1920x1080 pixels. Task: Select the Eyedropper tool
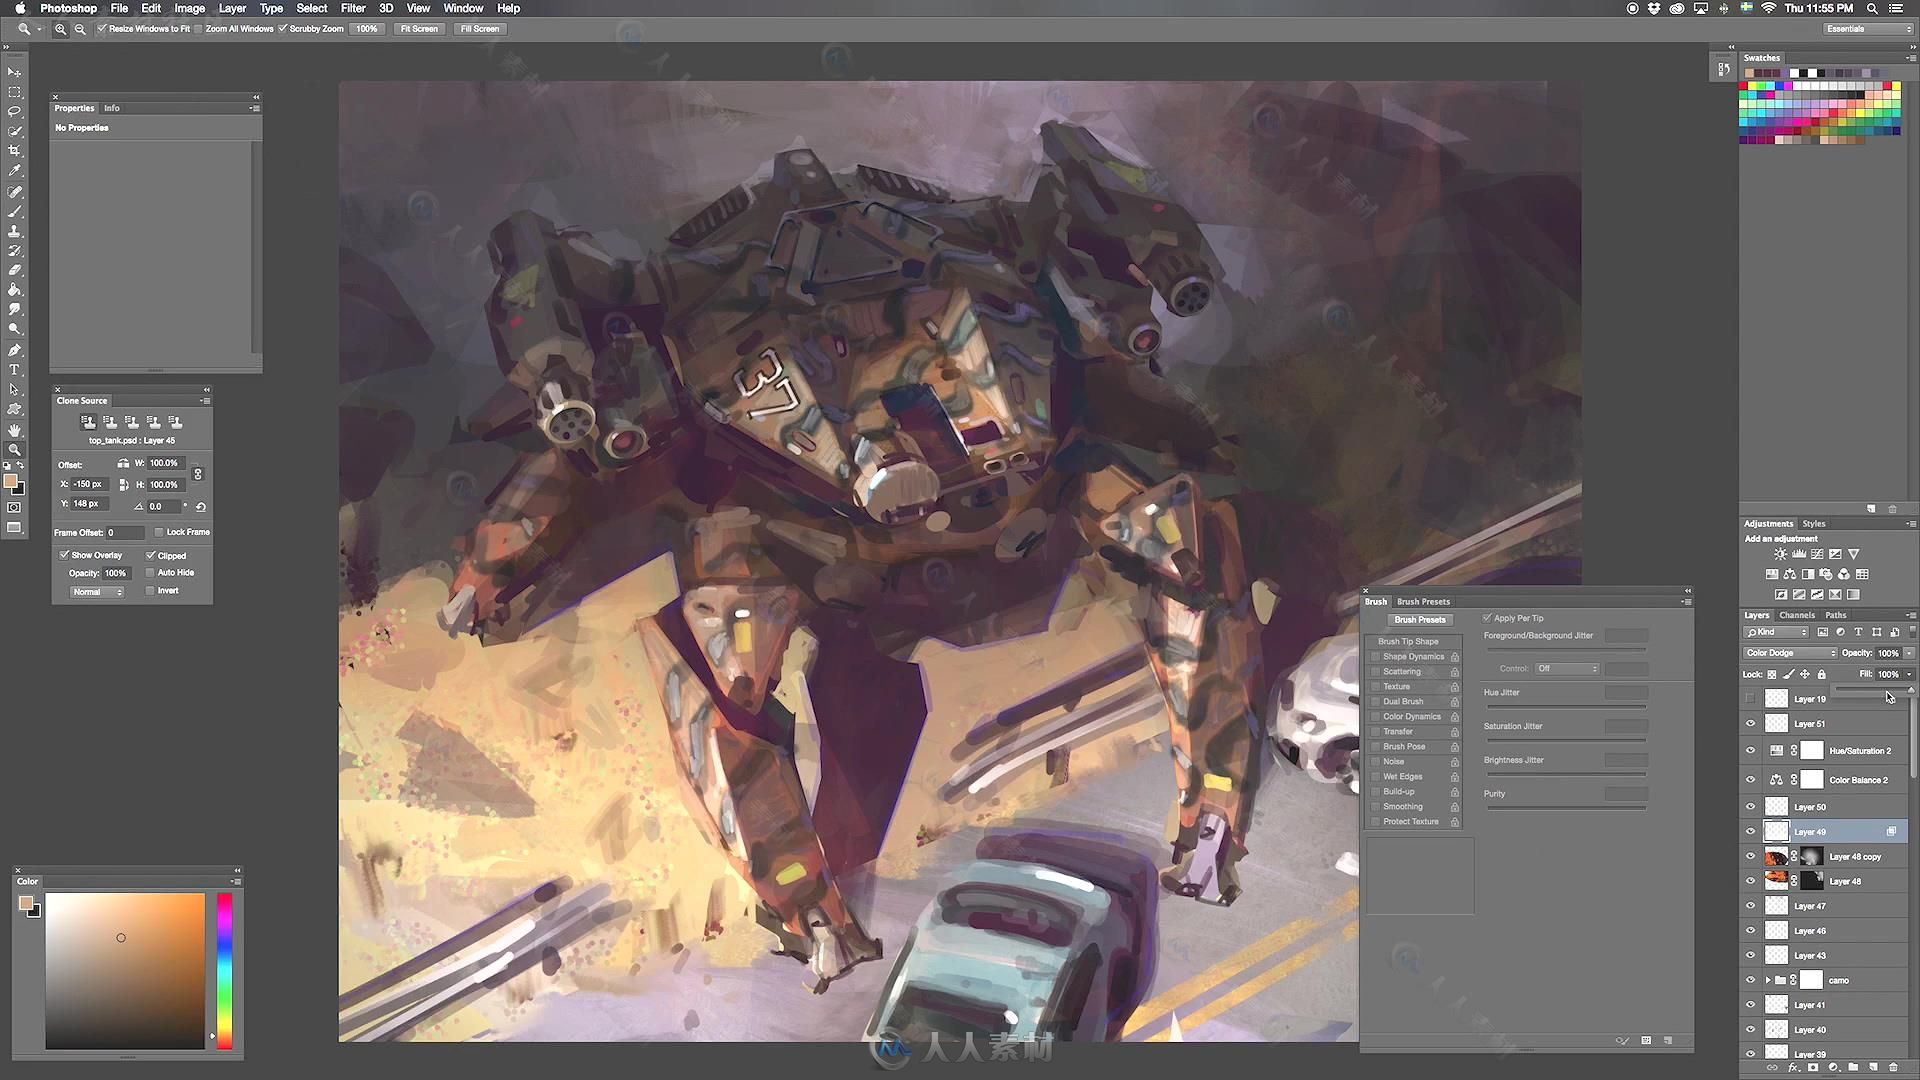[x=14, y=171]
